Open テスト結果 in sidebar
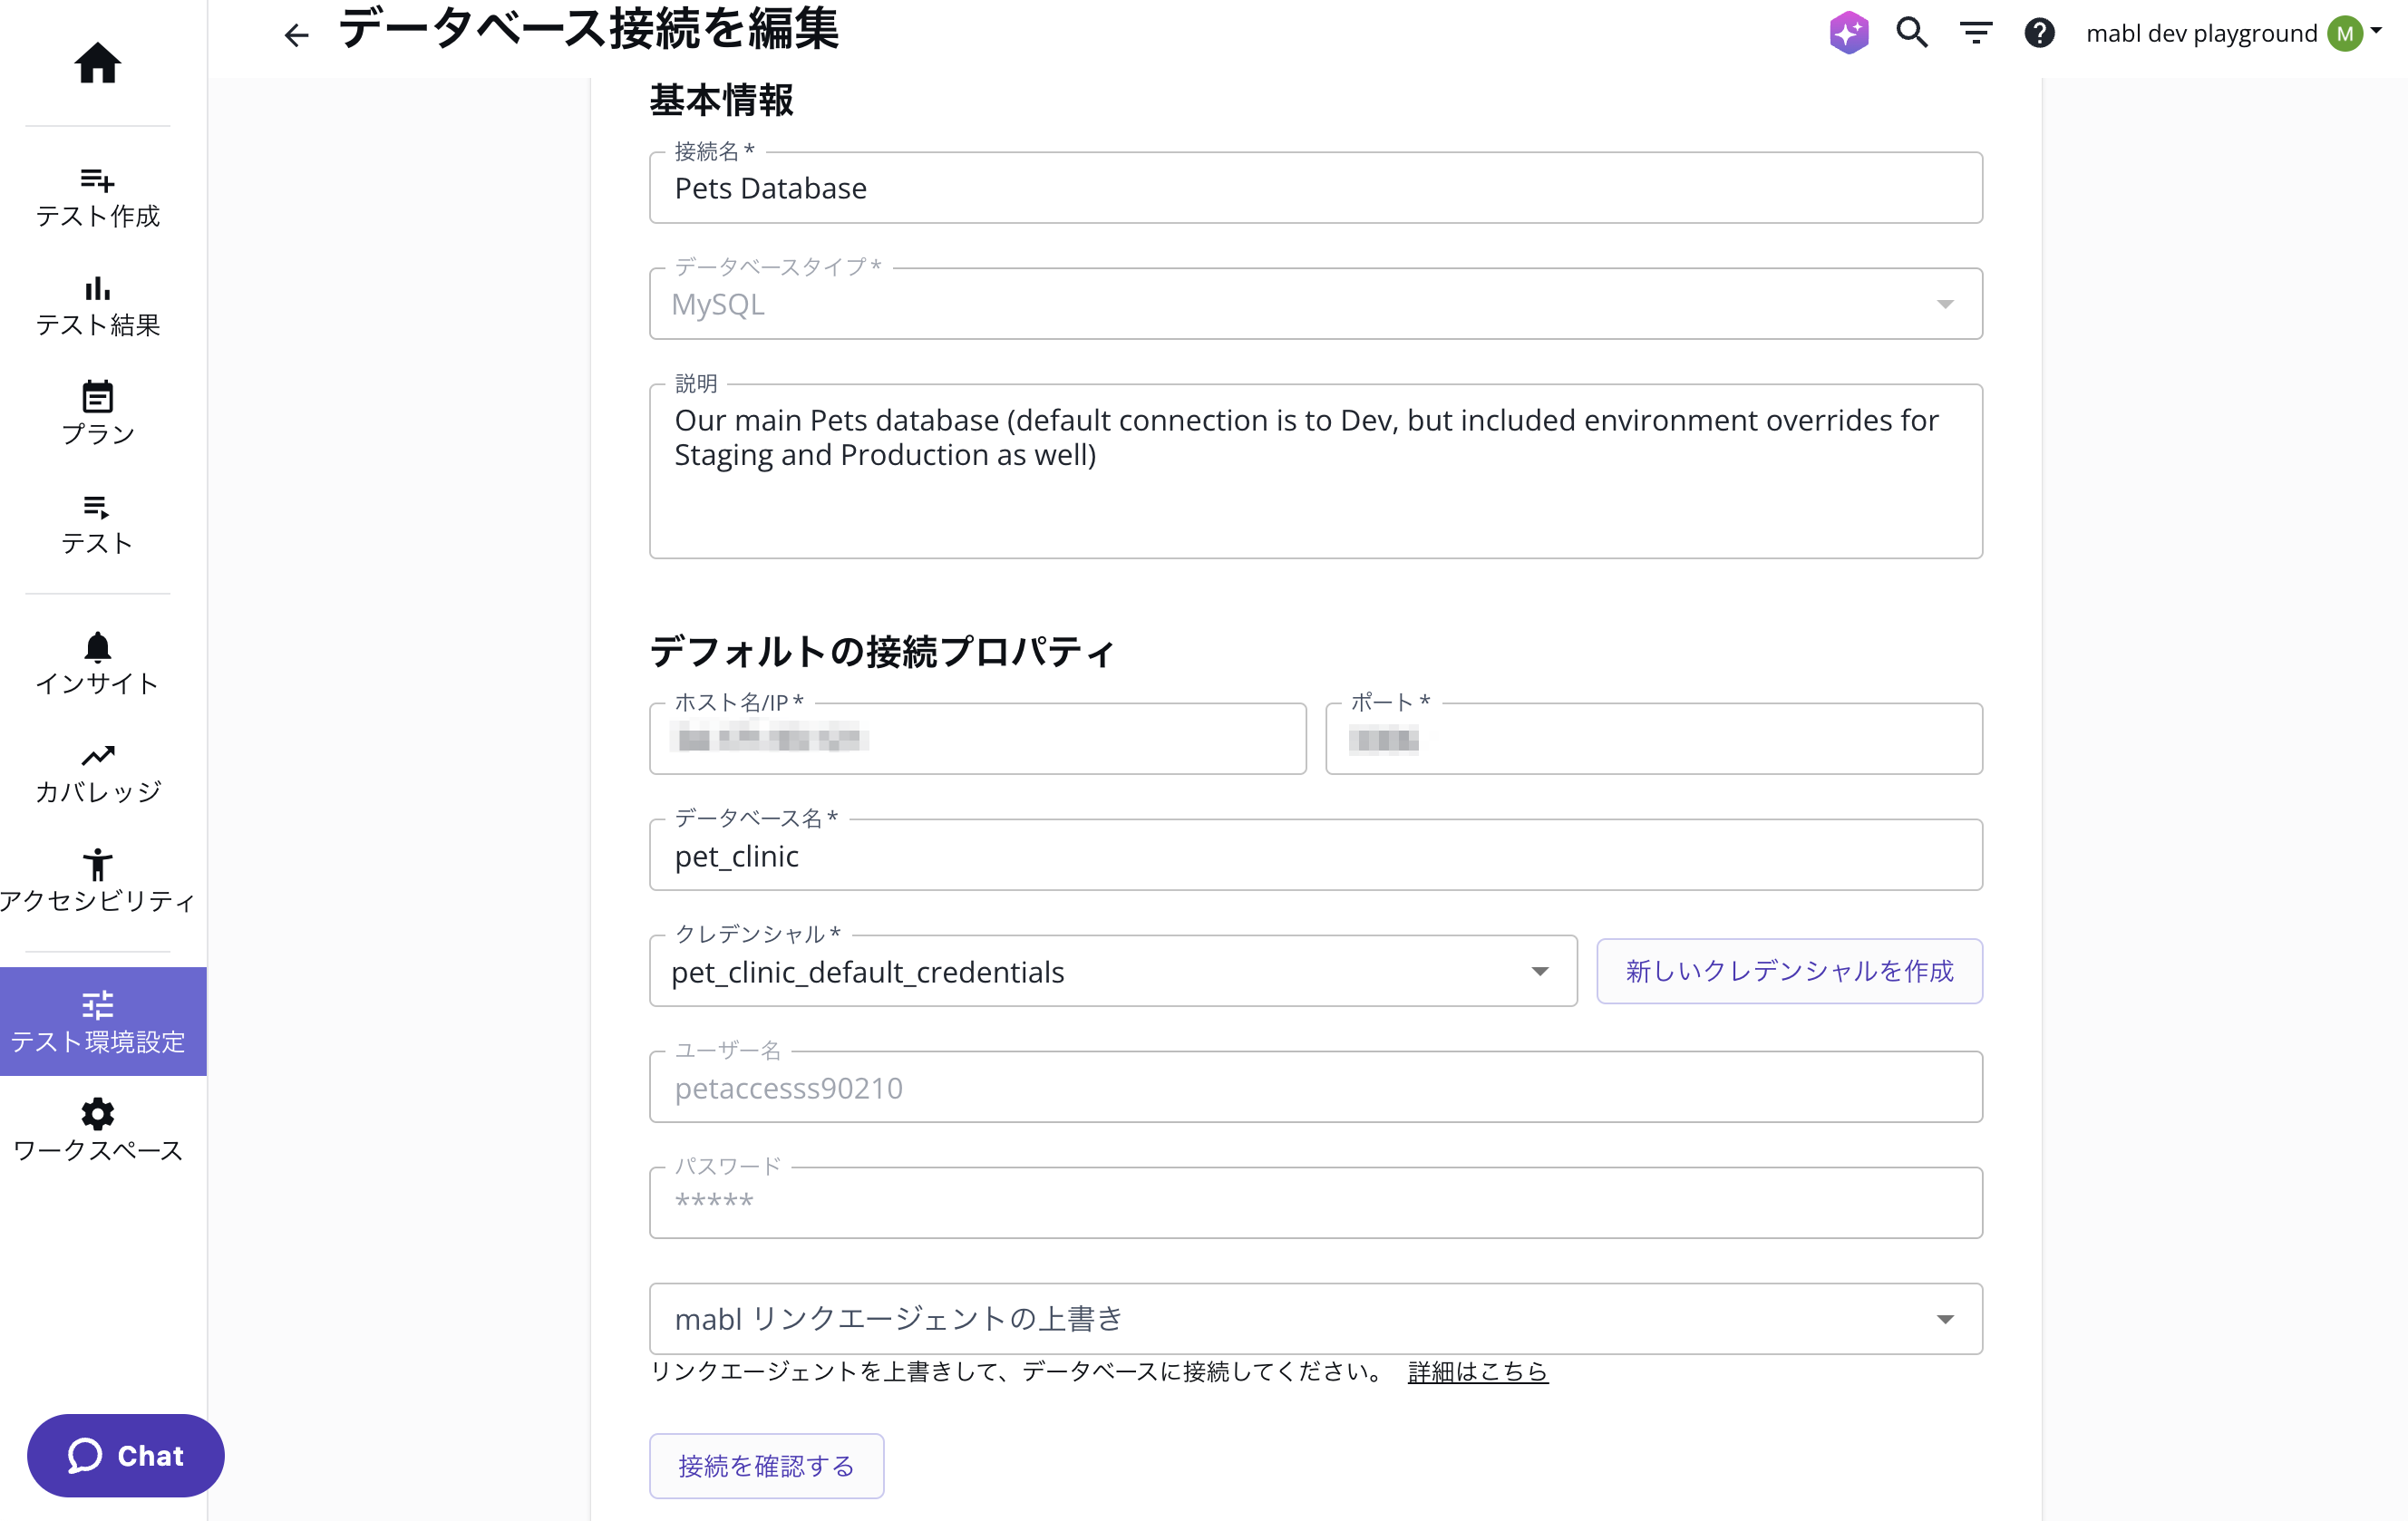The image size is (2408, 1521). pos(97,307)
